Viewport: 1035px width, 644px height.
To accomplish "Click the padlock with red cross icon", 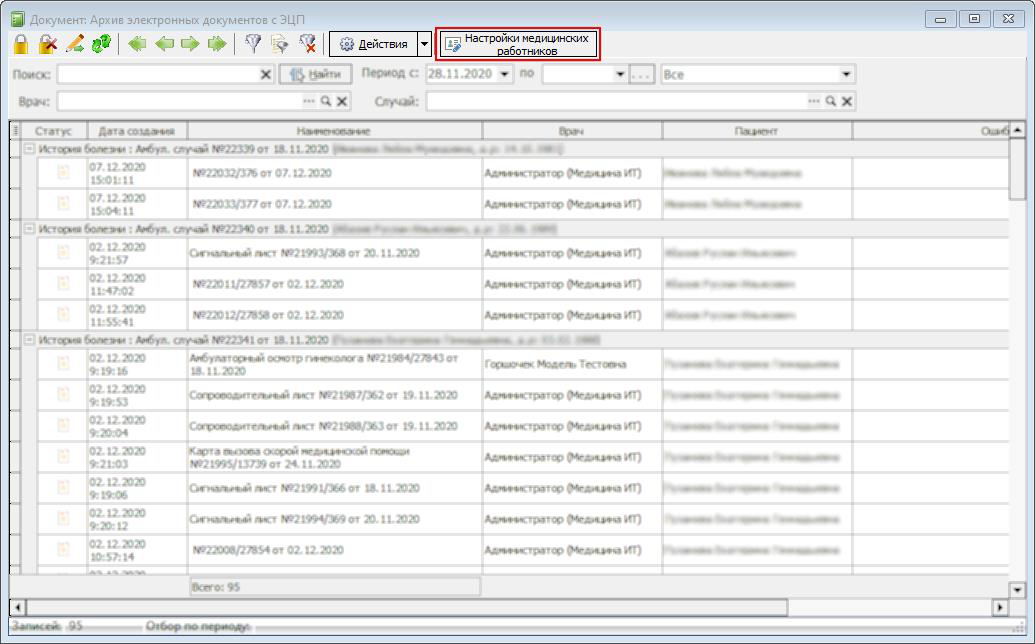I will tap(48, 44).
